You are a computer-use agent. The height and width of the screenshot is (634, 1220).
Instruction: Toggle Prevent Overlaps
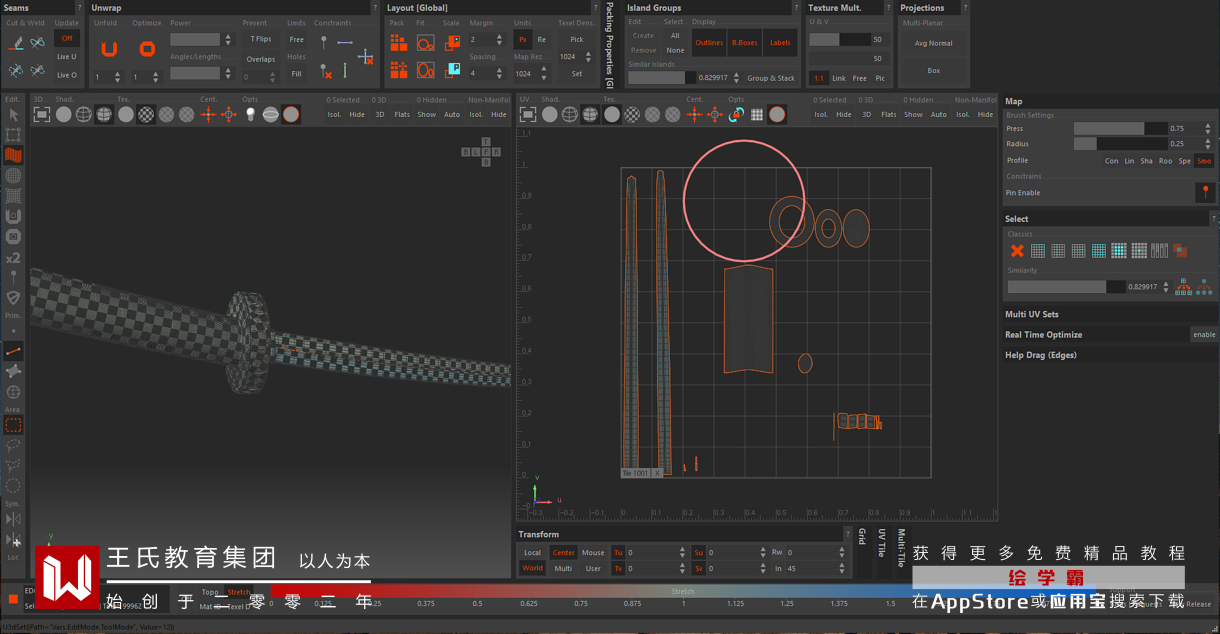[260, 59]
